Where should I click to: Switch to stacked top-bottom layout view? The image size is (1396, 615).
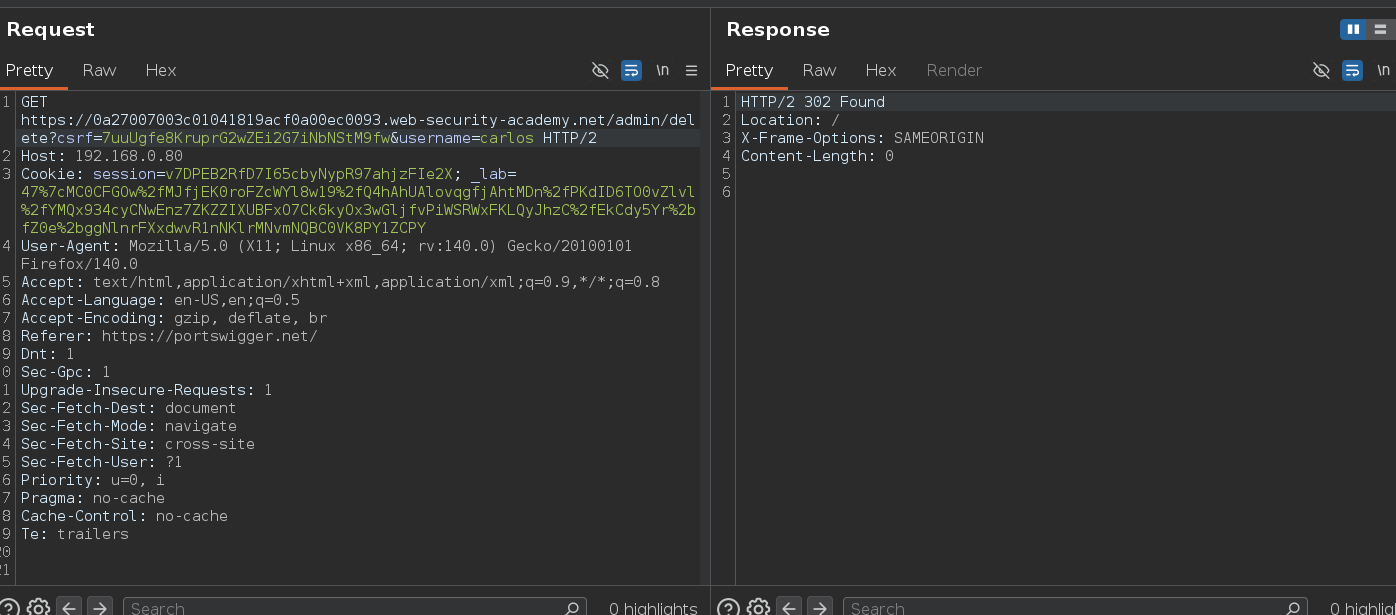(1380, 29)
